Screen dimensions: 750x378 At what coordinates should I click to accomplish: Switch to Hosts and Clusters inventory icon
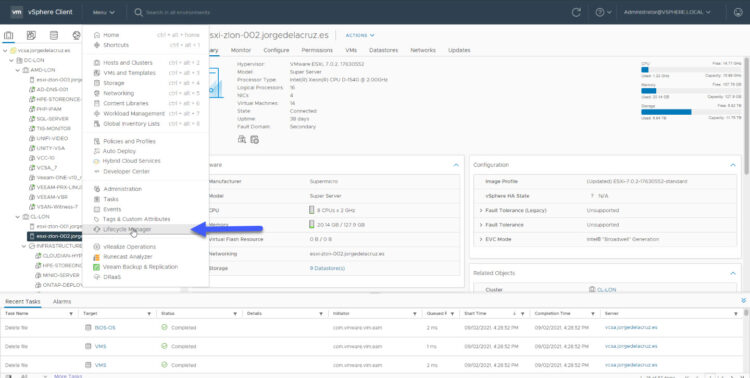[9, 35]
